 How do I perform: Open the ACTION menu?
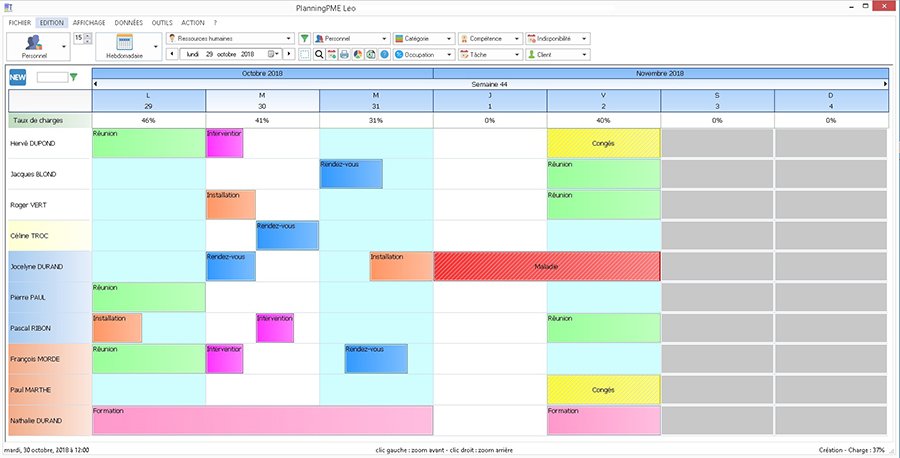tap(193, 23)
